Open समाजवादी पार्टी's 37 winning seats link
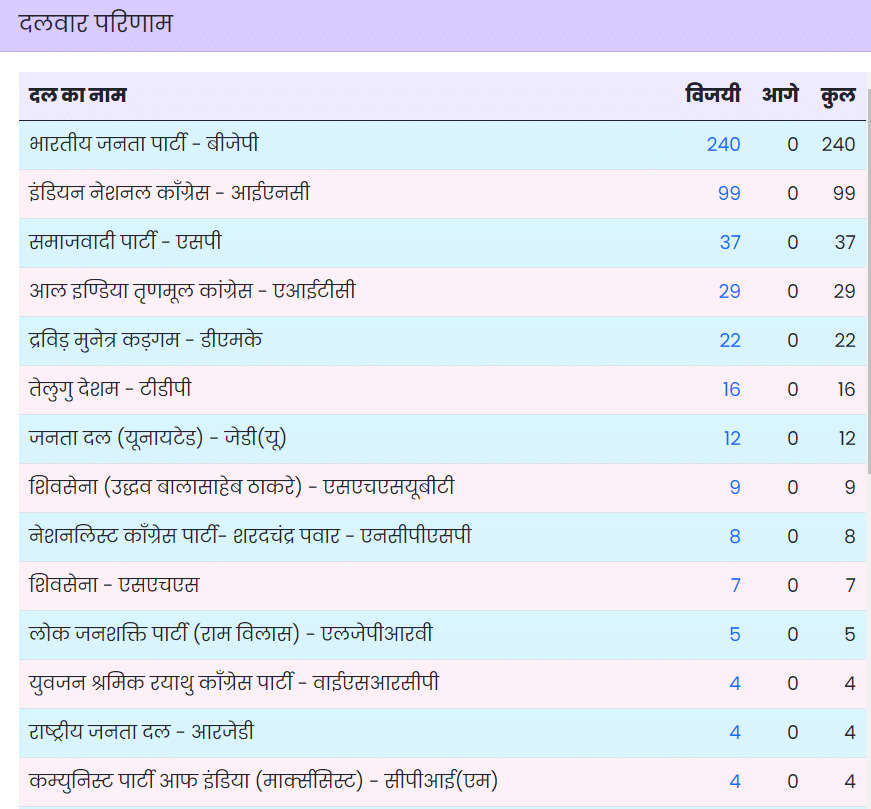Screen dimensions: 871x809 (x=729, y=242)
